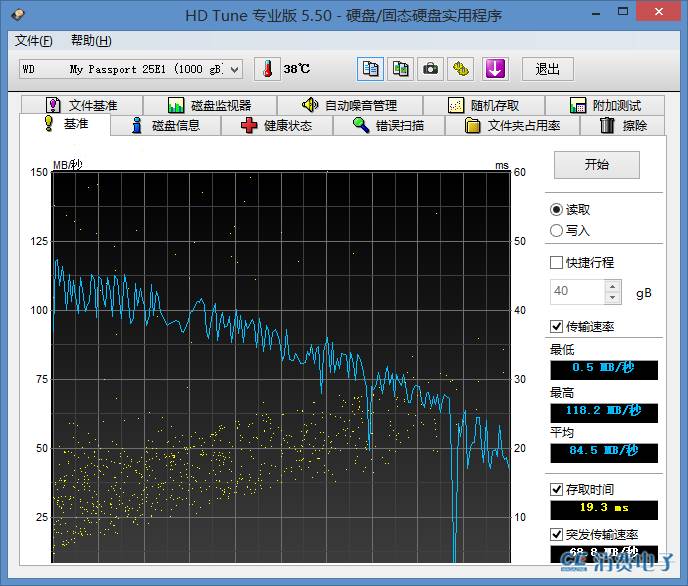Select the 读取 read radio button
Screen dimensions: 688x586
556,209
